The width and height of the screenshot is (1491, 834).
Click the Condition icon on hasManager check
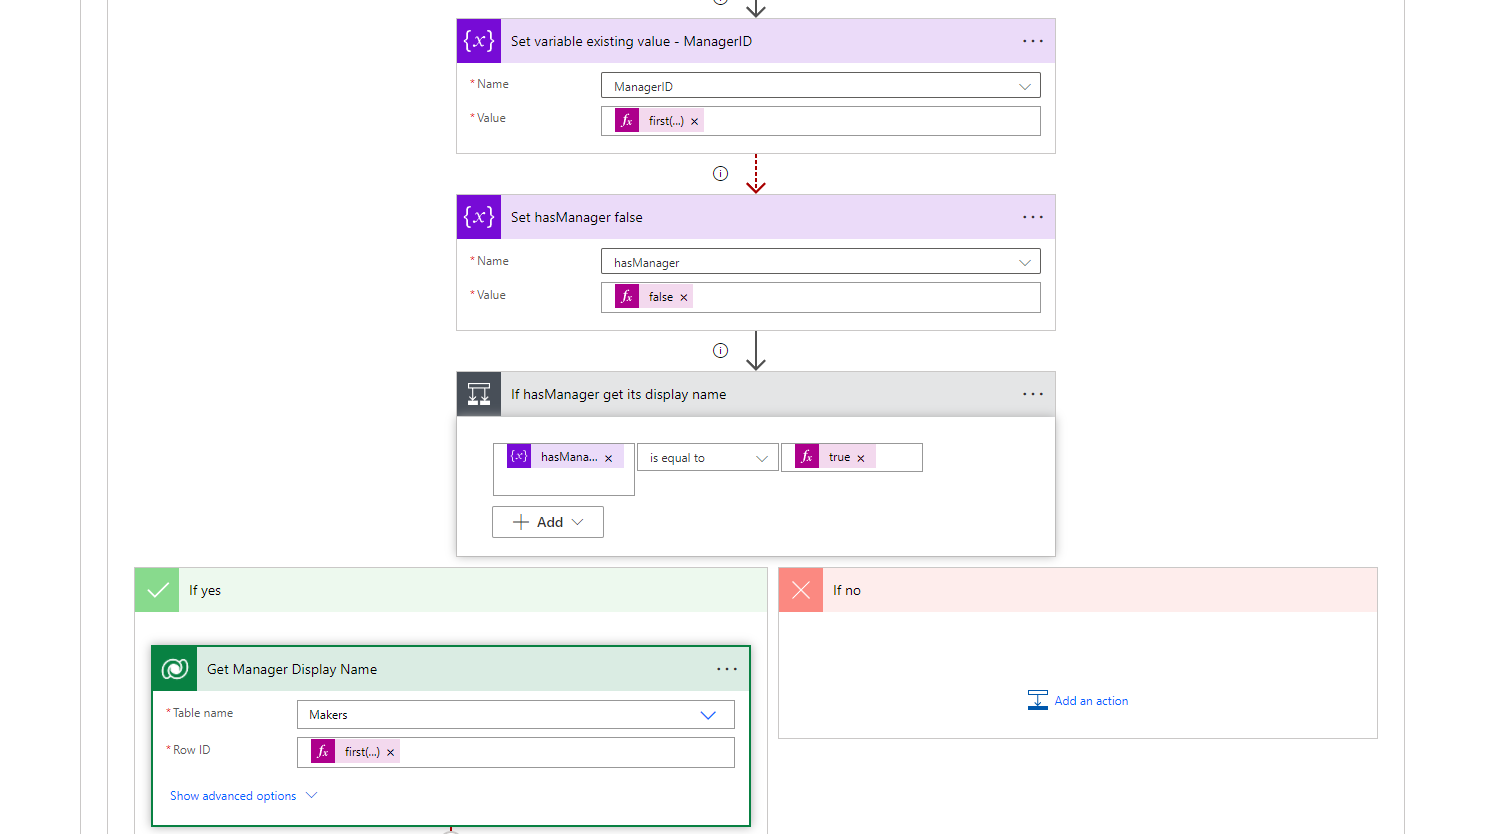click(478, 393)
